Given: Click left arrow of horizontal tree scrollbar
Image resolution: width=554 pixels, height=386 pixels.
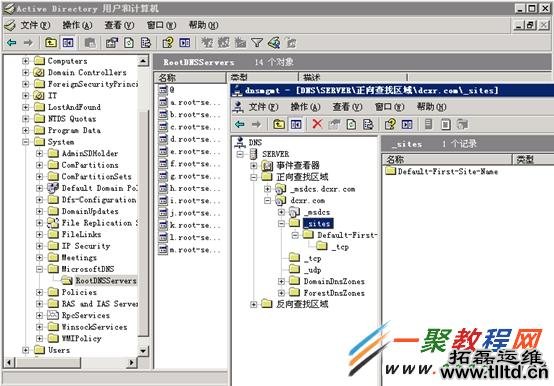Looking at the screenshot, I should pos(9,362).
